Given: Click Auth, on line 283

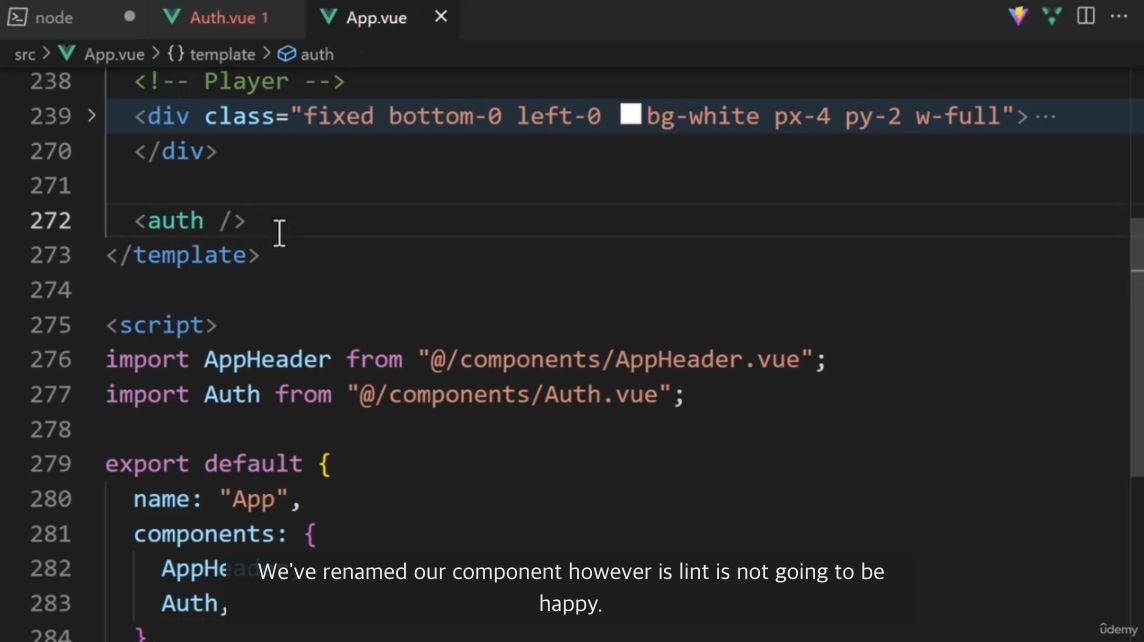Looking at the screenshot, I should click(194, 603).
